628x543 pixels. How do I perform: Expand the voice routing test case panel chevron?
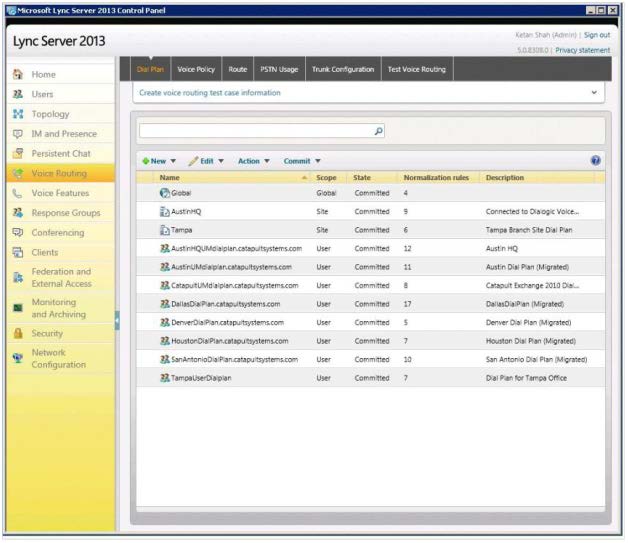tap(594, 93)
